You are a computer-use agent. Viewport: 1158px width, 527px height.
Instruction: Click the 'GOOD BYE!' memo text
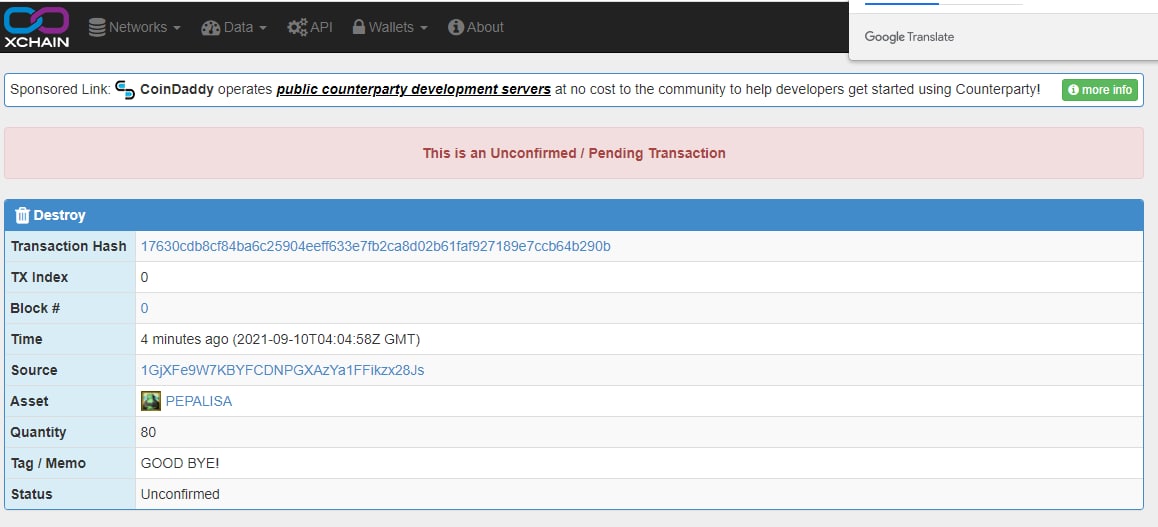pyautogui.click(x=180, y=463)
